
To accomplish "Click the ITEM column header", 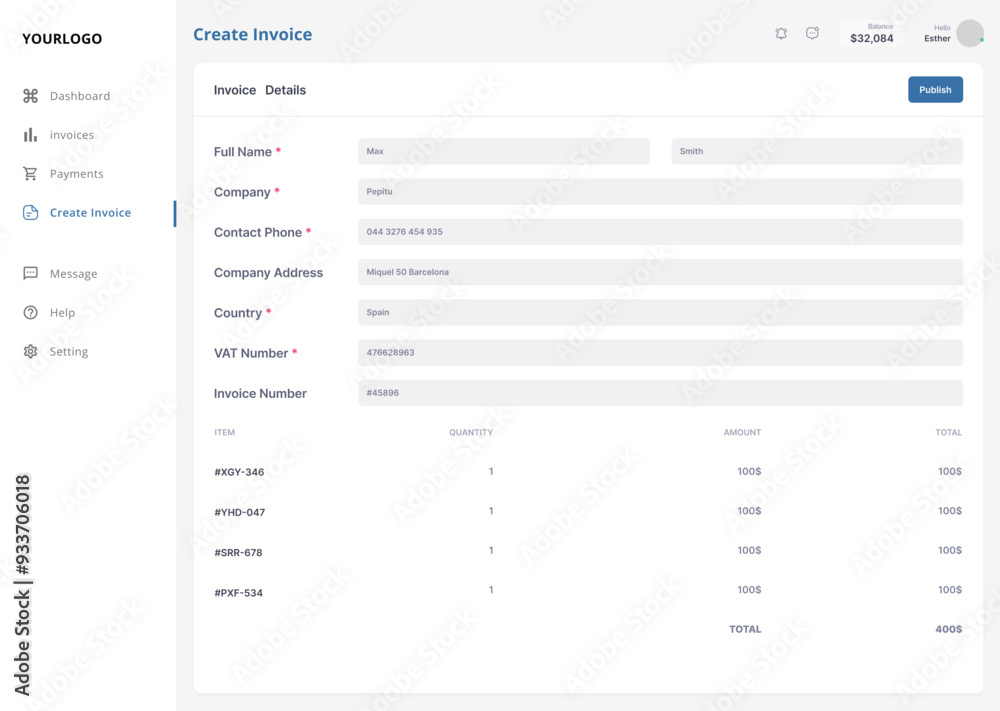I will (224, 432).
